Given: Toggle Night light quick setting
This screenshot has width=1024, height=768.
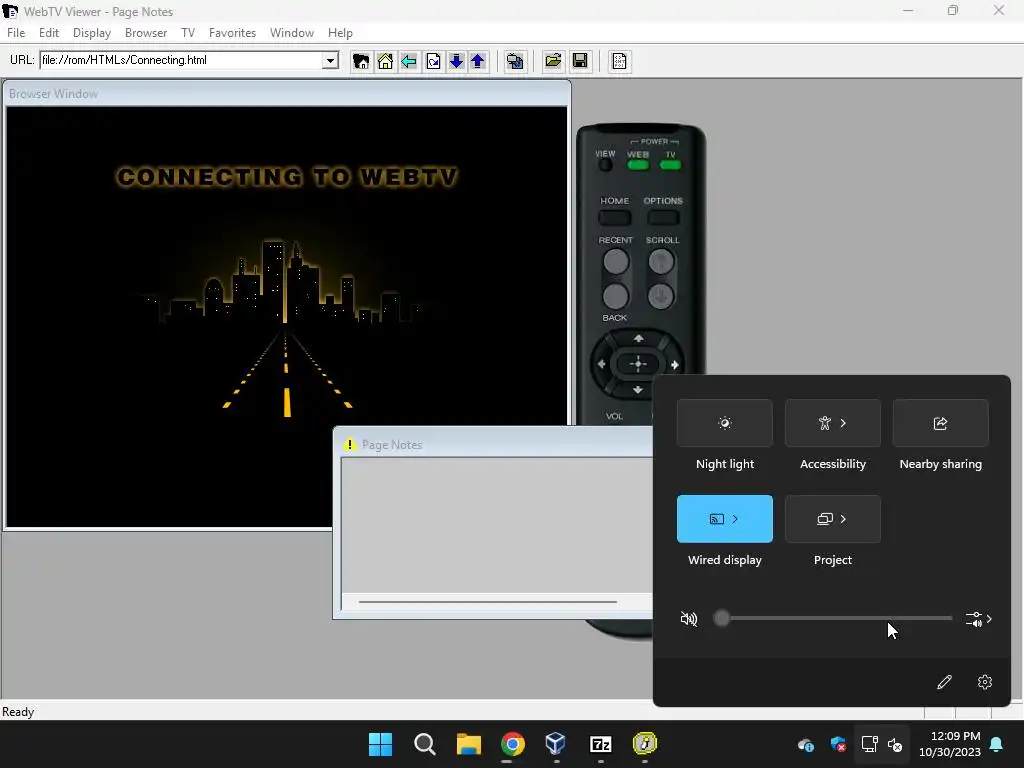Looking at the screenshot, I should click(x=724, y=423).
